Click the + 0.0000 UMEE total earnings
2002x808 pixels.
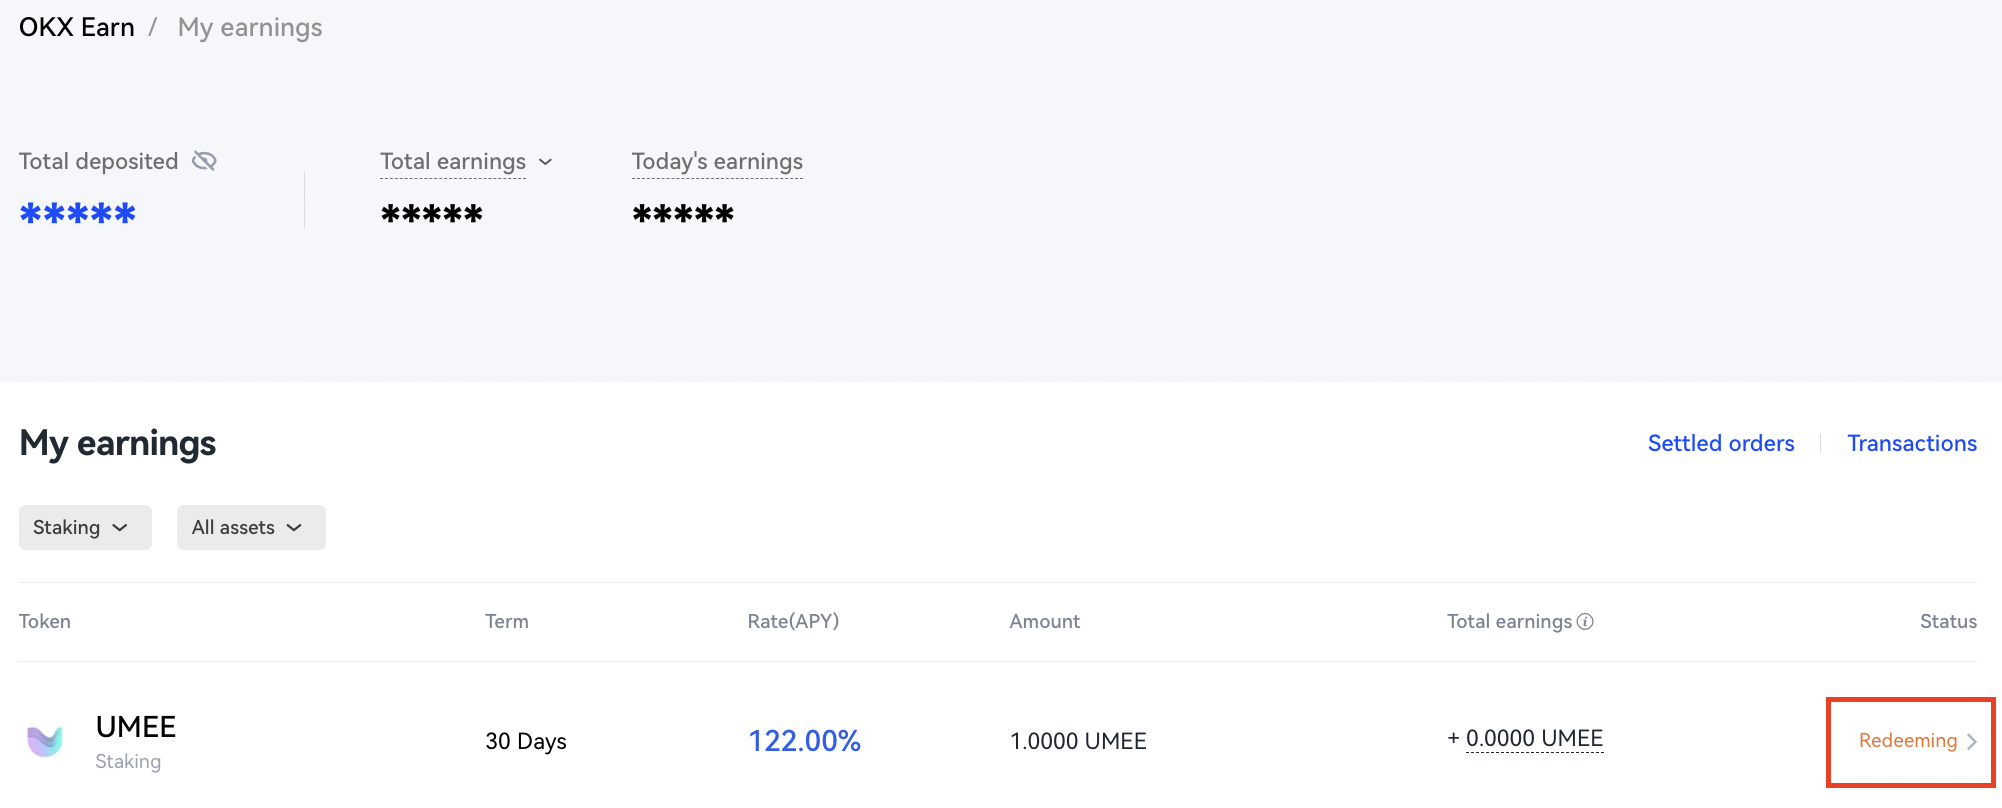pos(1525,739)
